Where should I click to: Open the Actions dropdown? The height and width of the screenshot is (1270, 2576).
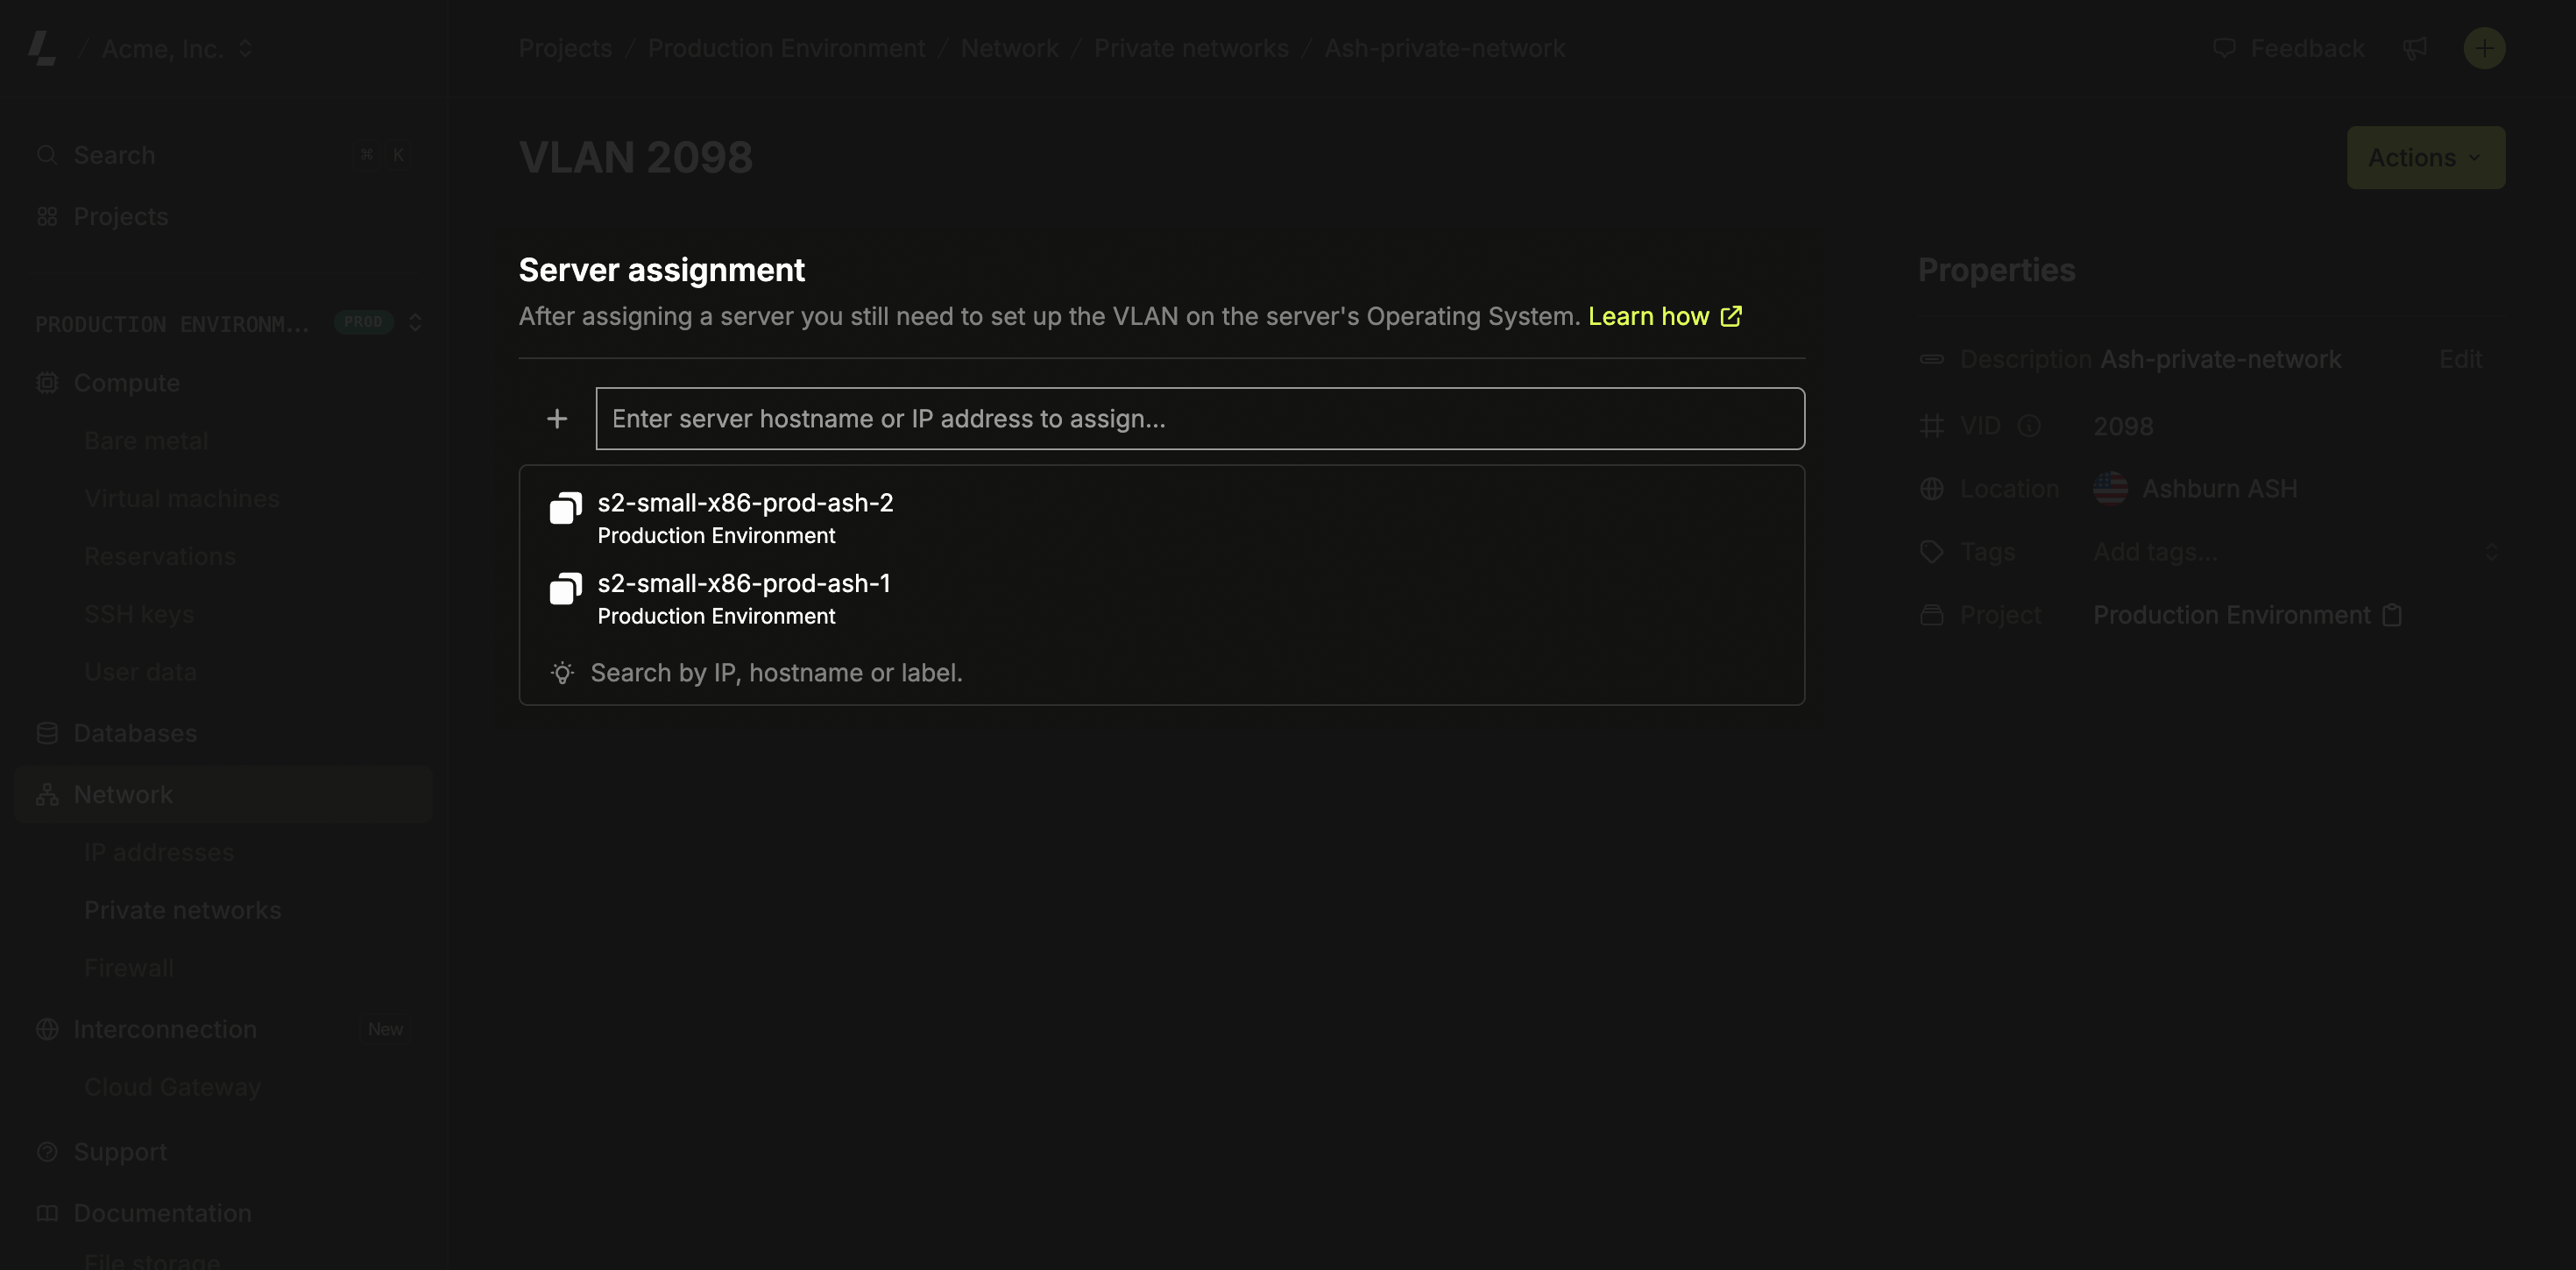click(2425, 157)
